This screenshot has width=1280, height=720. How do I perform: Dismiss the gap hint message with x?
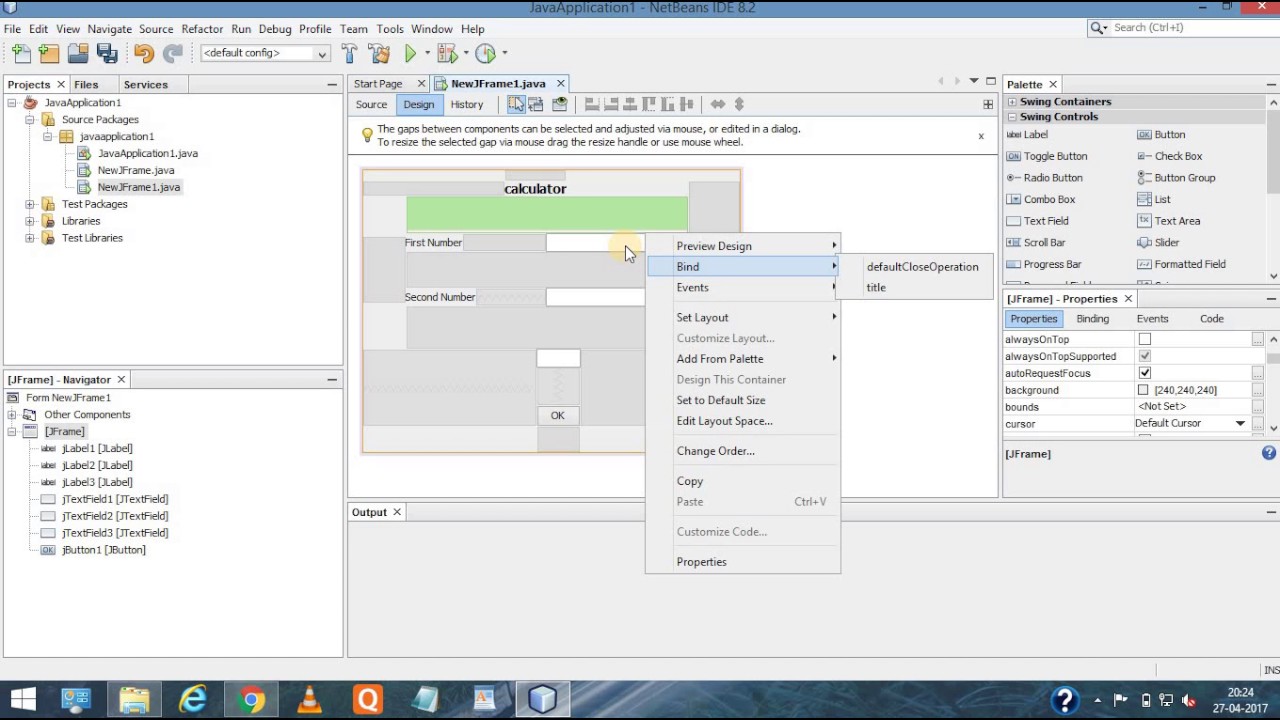pyautogui.click(x=981, y=136)
